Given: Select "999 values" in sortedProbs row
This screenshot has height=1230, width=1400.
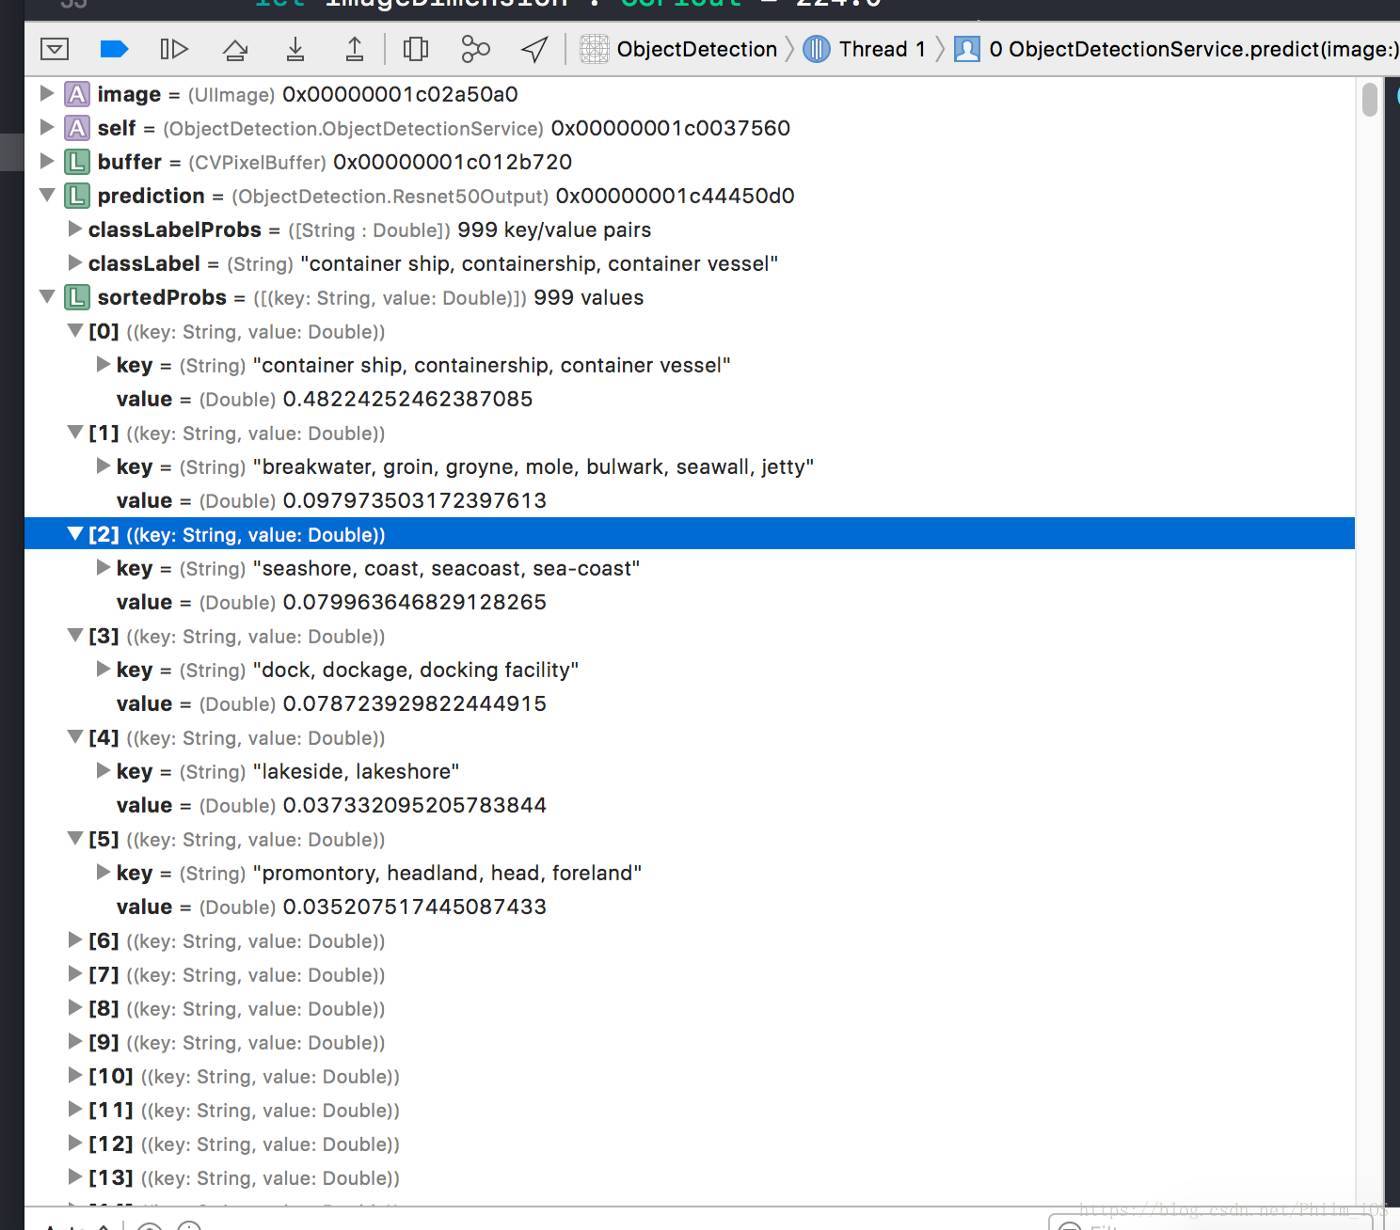Looking at the screenshot, I should click(589, 298).
